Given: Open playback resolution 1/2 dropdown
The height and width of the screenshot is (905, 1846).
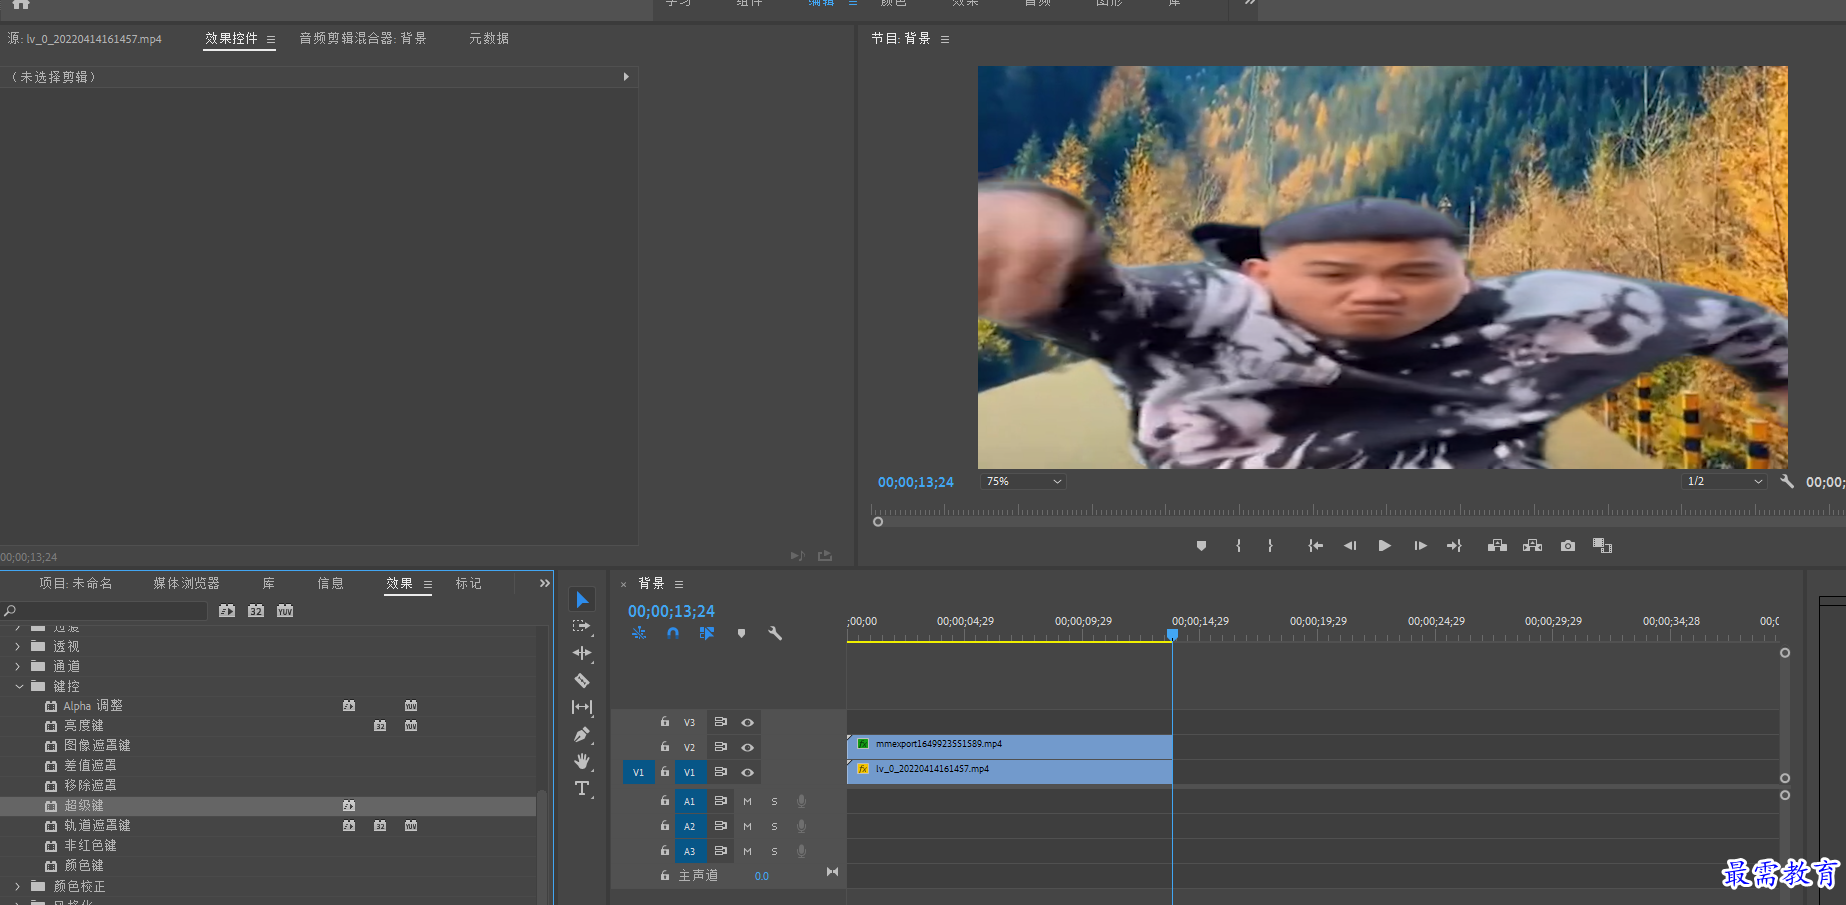Looking at the screenshot, I should tap(1724, 482).
